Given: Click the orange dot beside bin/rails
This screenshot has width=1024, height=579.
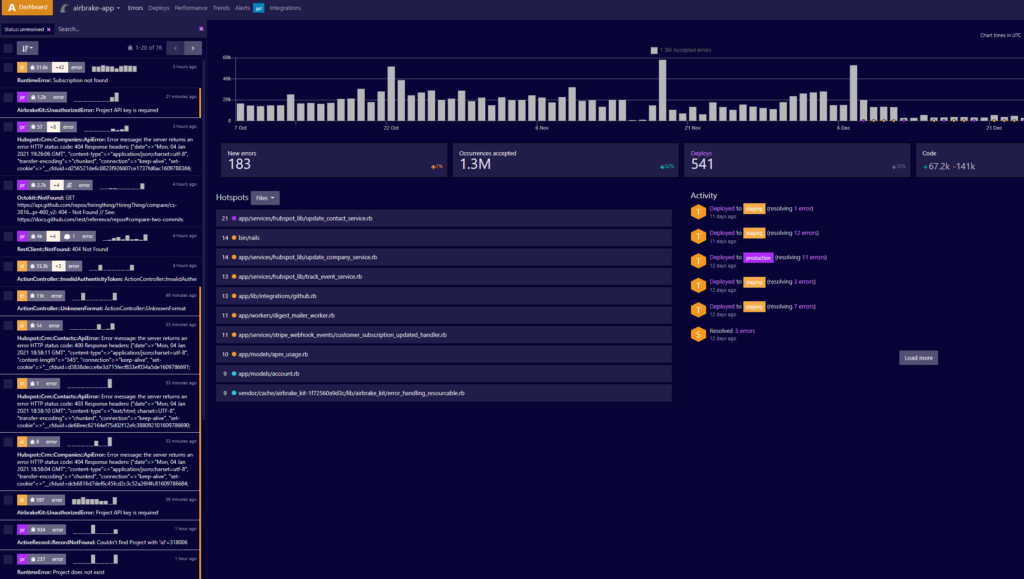Looking at the screenshot, I should [234, 238].
